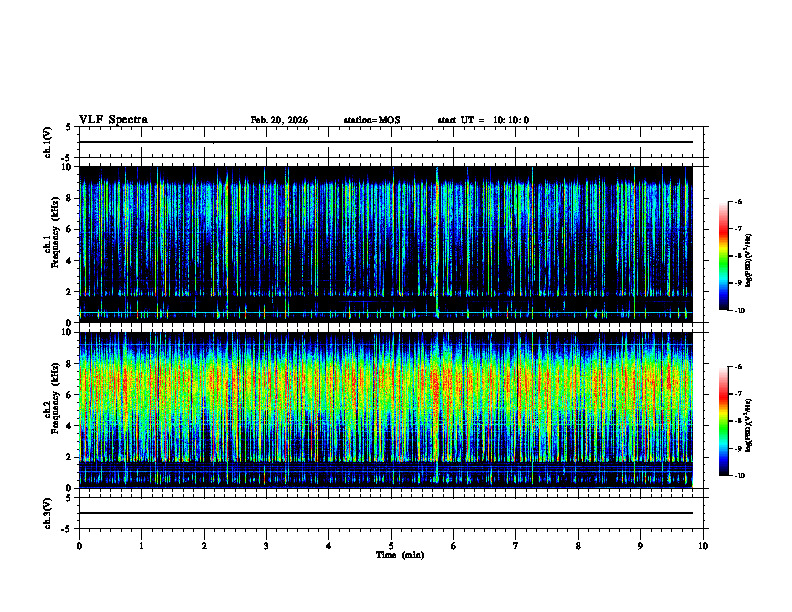This screenshot has width=792, height=612.
Task: Click the ch.1 colorbar log(PSD) unit label
Action: [x=748, y=261]
